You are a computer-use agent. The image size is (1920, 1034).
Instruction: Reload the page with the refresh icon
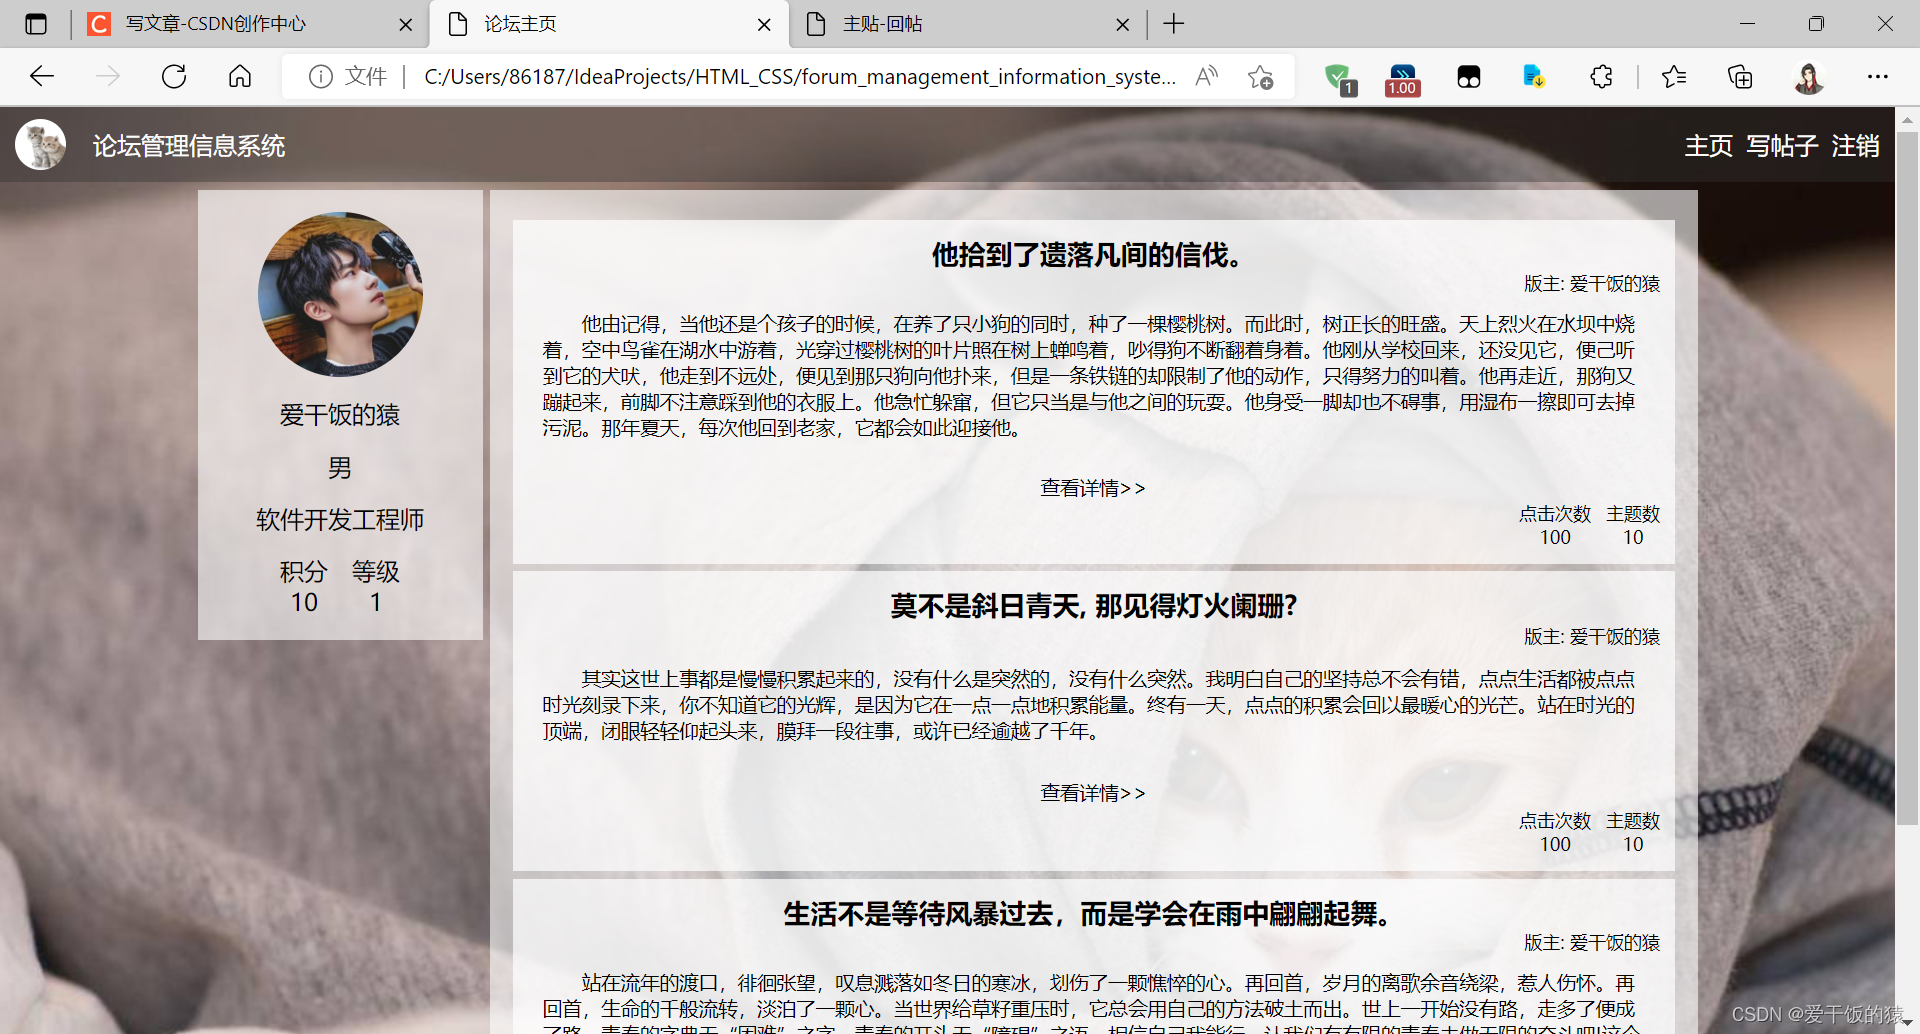coord(174,76)
